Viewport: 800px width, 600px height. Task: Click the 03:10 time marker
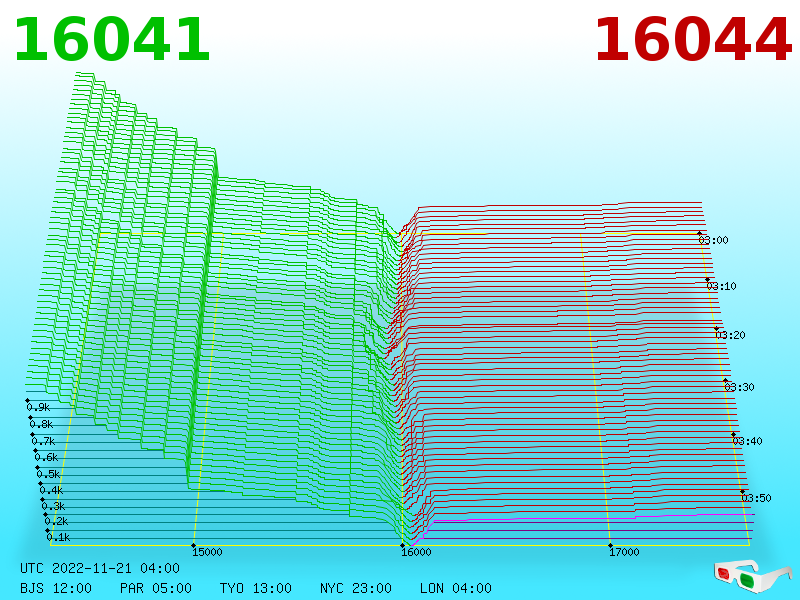coord(721,286)
